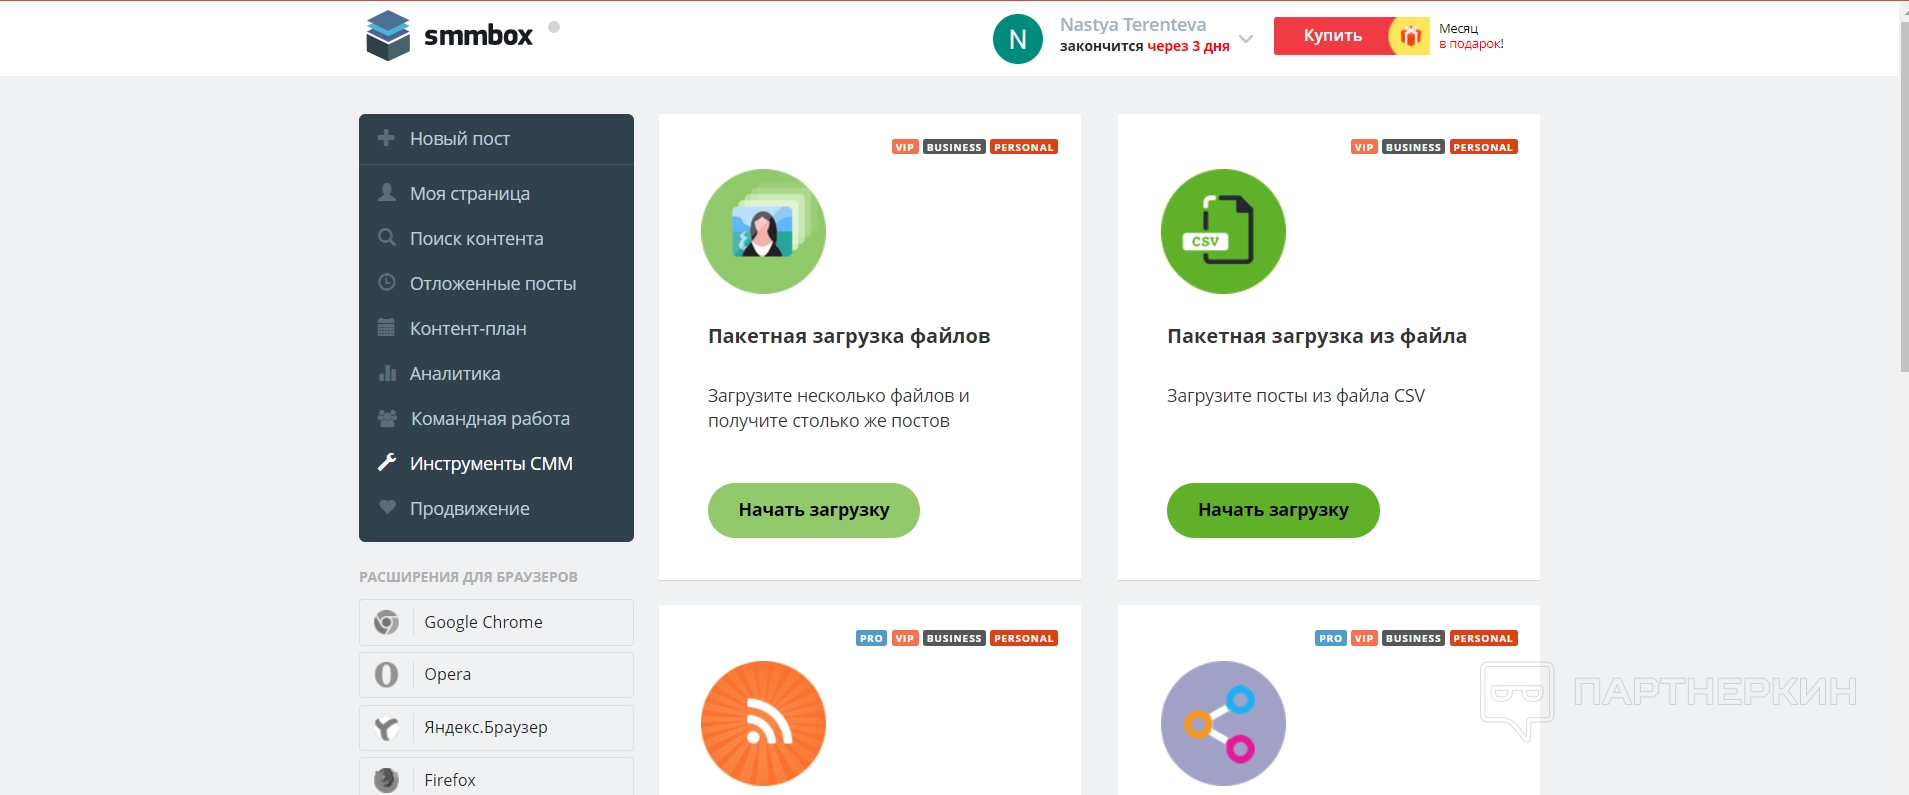1909x795 pixels.
Task: Click the Nastya Terenteva account name
Action: click(x=1133, y=24)
